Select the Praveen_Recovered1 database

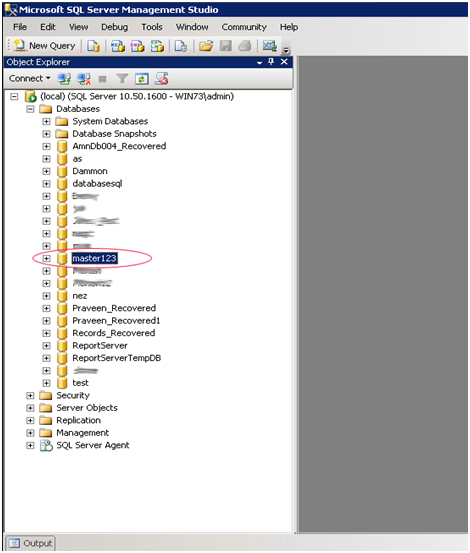coord(116,321)
